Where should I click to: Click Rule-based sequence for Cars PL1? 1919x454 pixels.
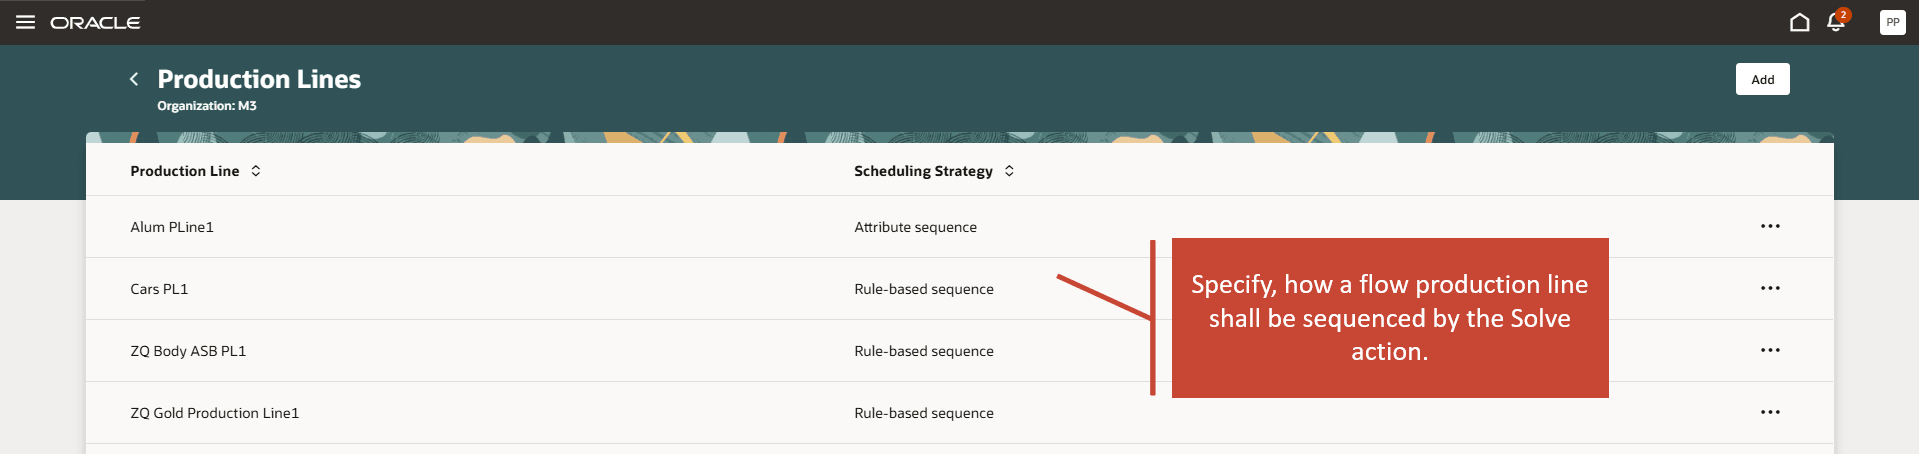click(923, 289)
